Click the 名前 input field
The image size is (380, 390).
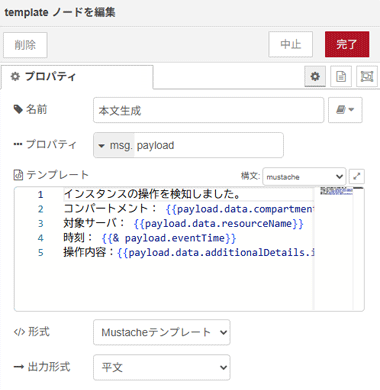pos(208,110)
